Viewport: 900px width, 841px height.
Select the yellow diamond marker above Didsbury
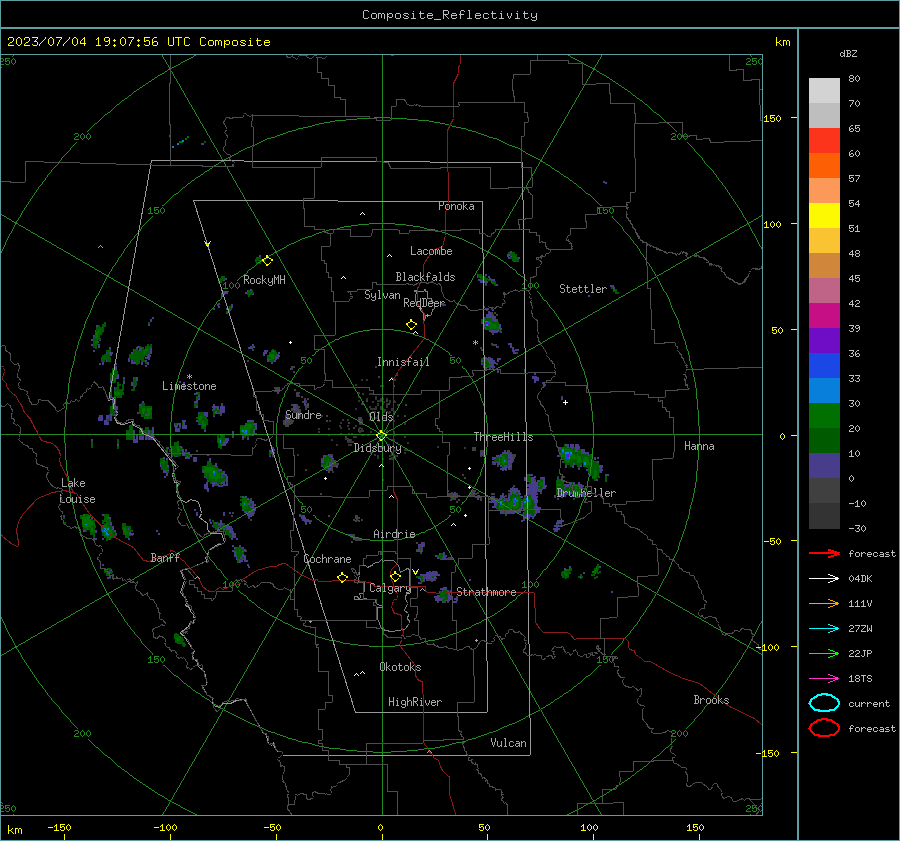click(381, 436)
